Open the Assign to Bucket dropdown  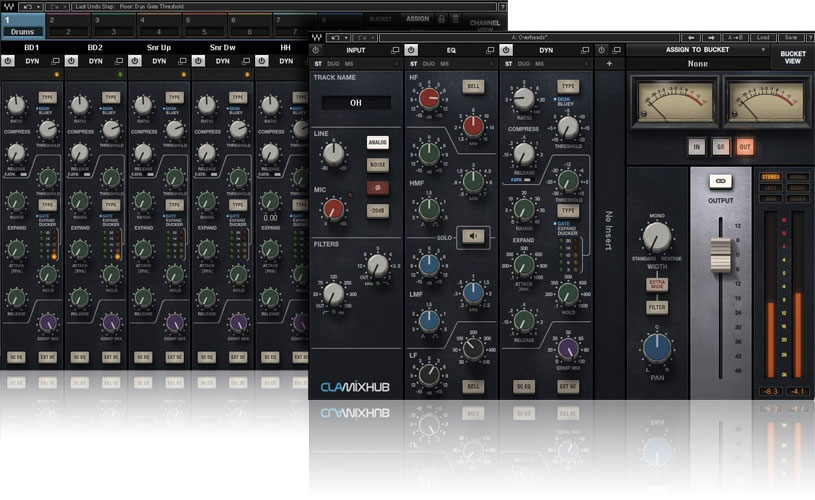[x=698, y=49]
